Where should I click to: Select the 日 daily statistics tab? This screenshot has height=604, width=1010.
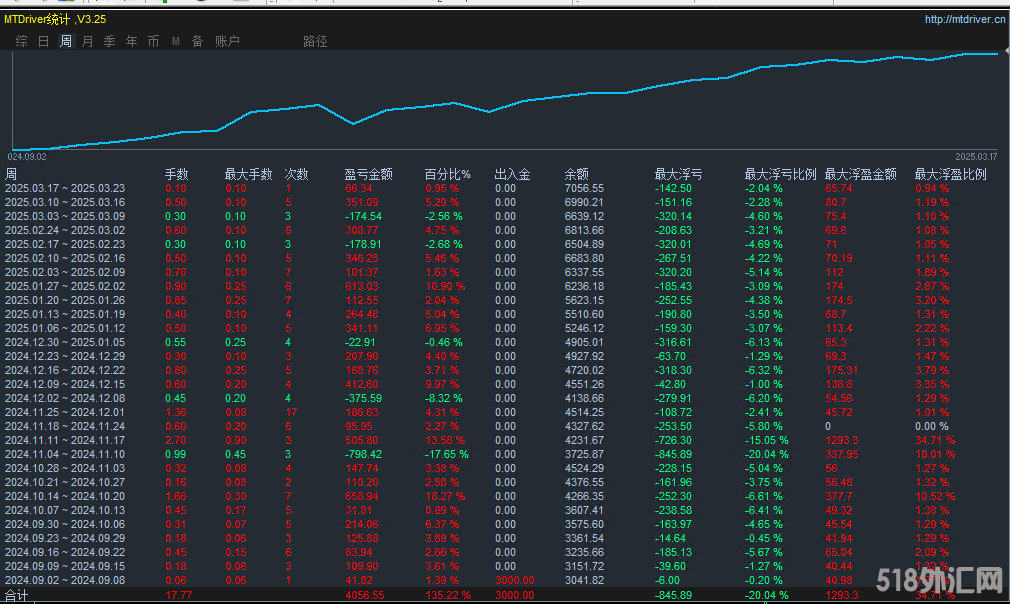pyautogui.click(x=43, y=41)
